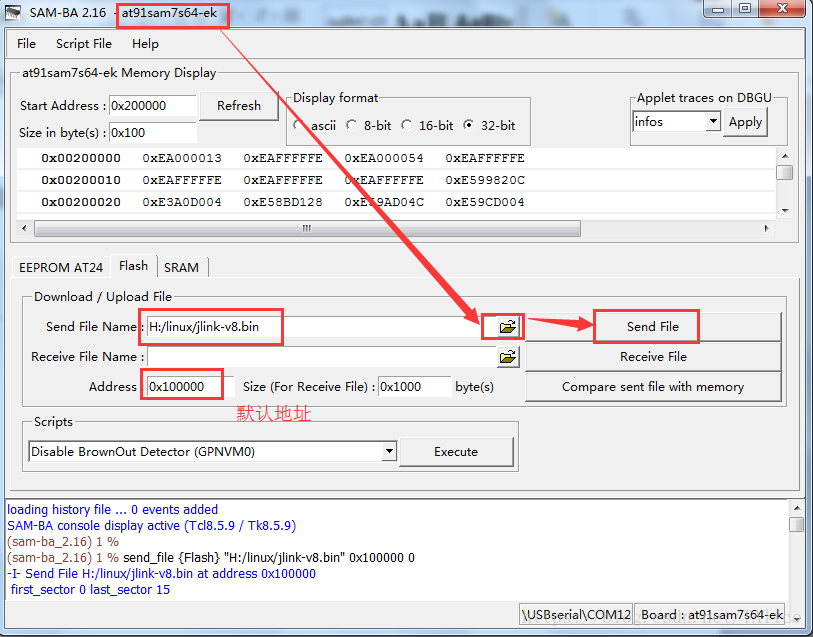Click console line 'loading history file'

tap(113, 509)
